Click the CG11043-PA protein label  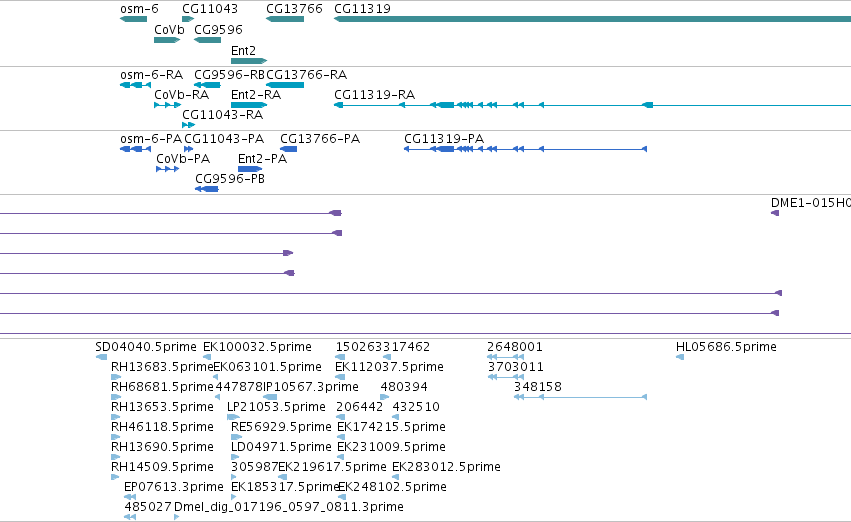(224, 139)
